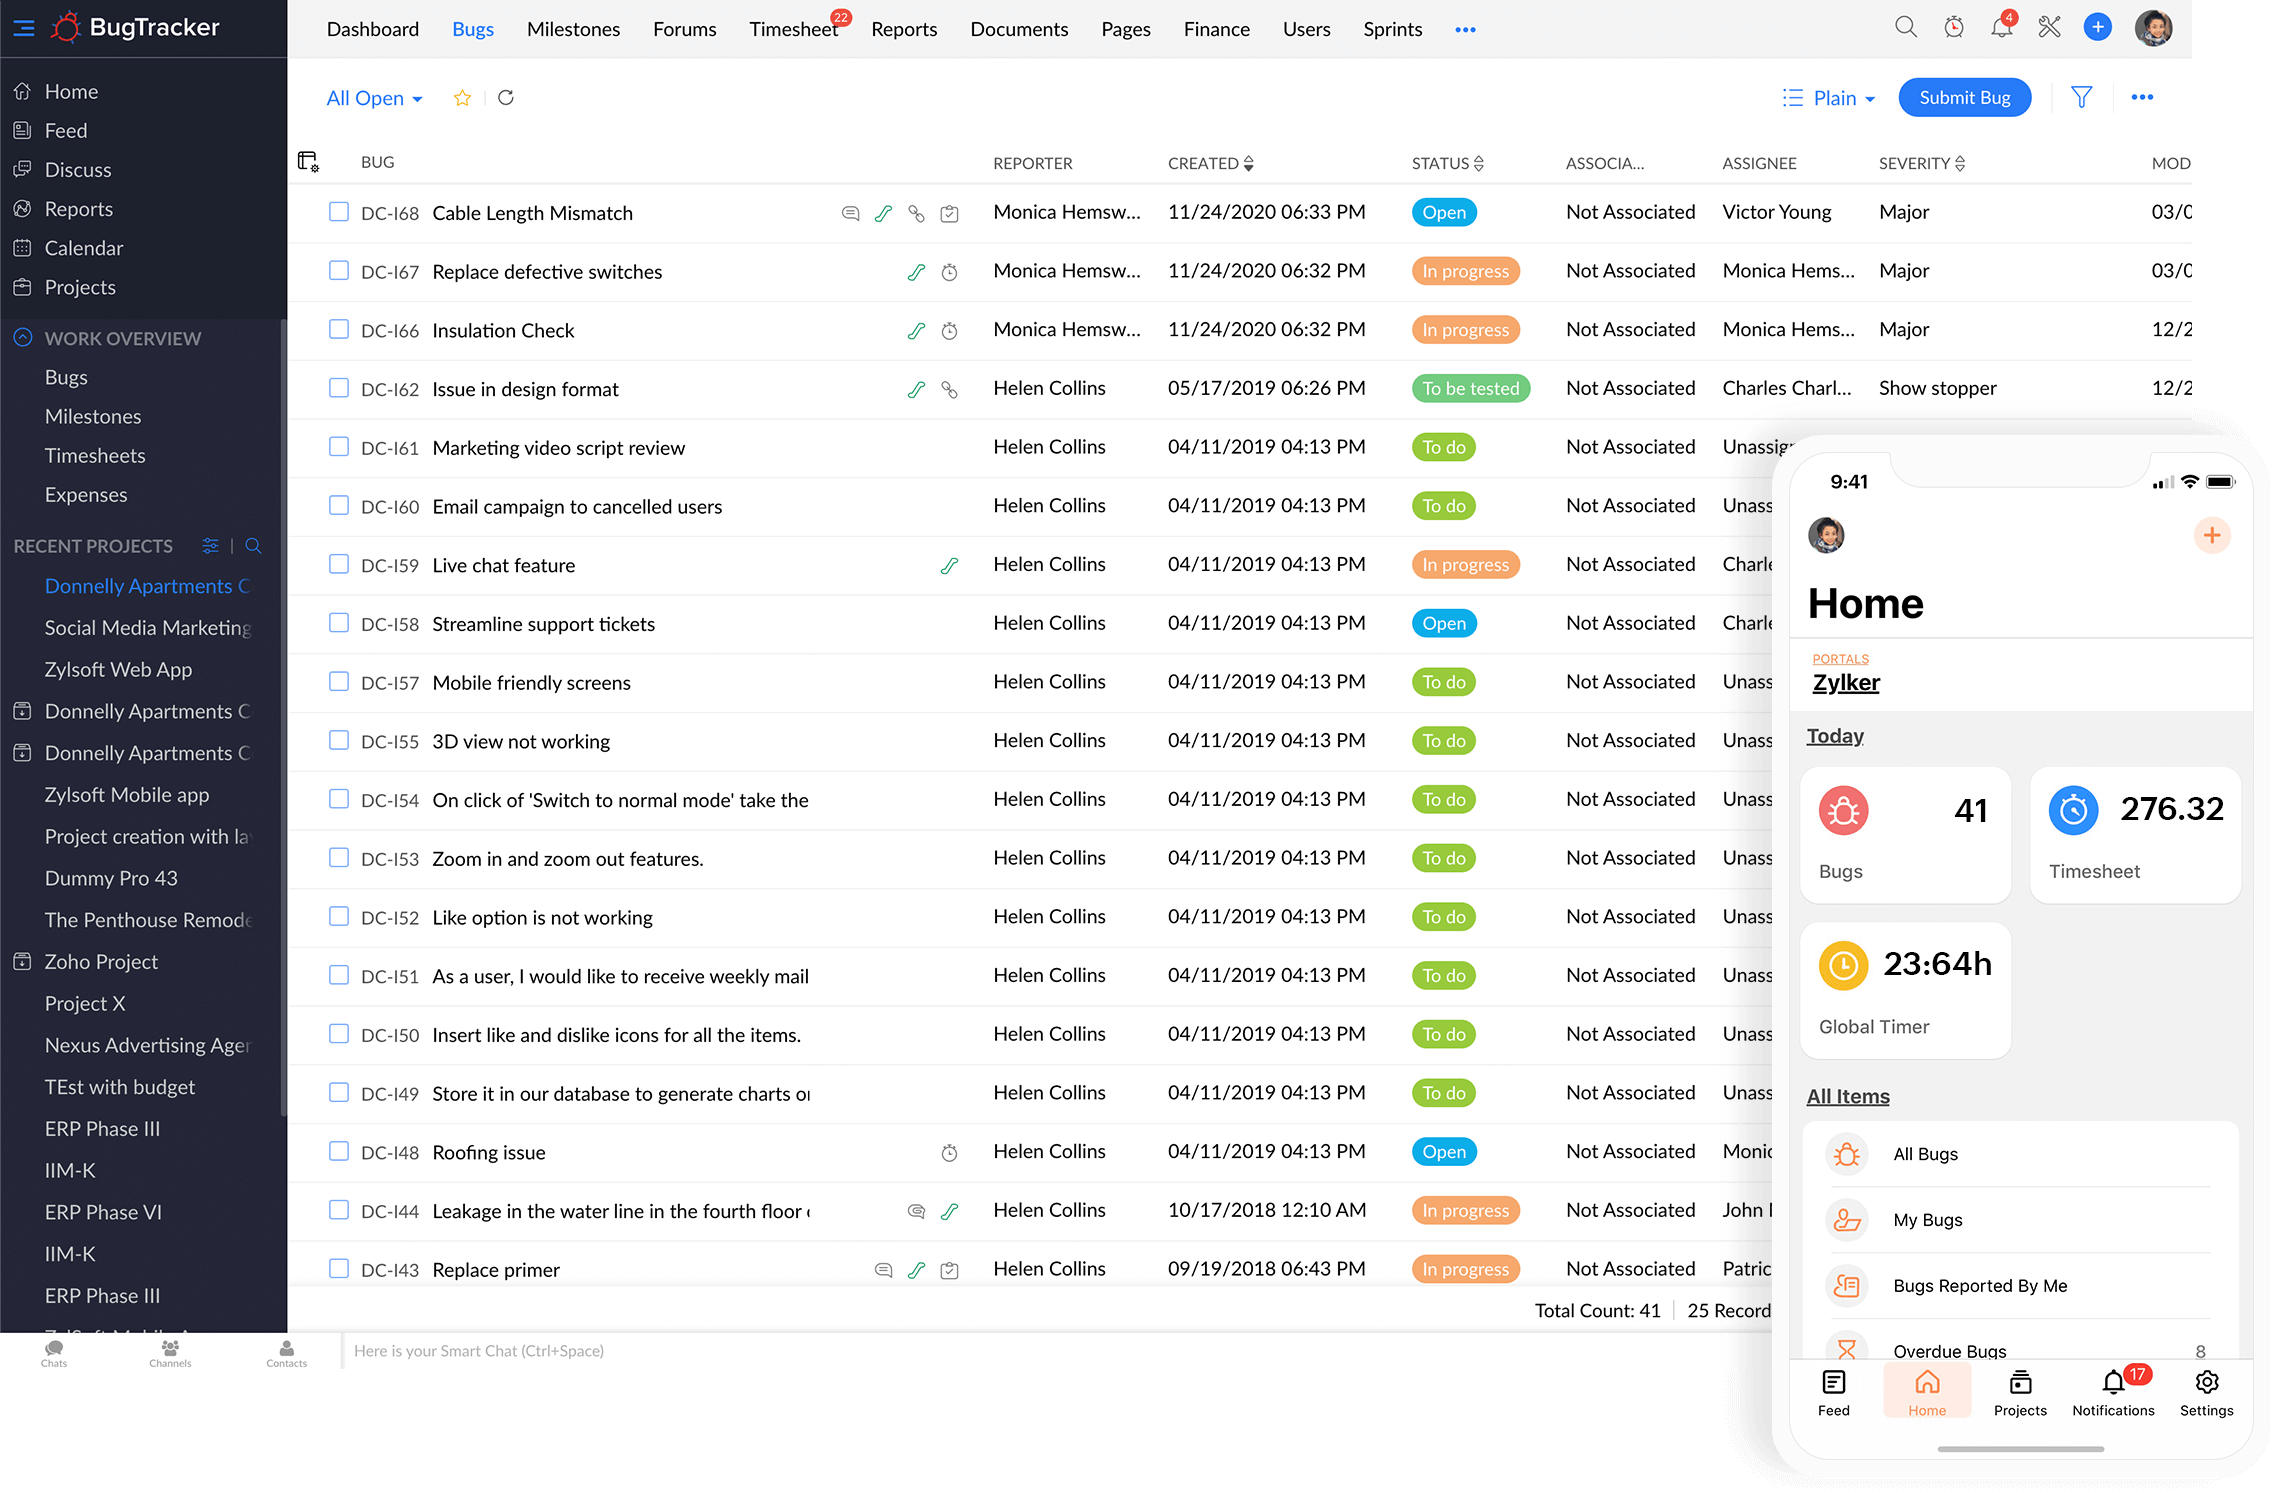This screenshot has width=2270, height=1495.
Task: Open the setup tools icon in top bar
Action: coord(2049,27)
